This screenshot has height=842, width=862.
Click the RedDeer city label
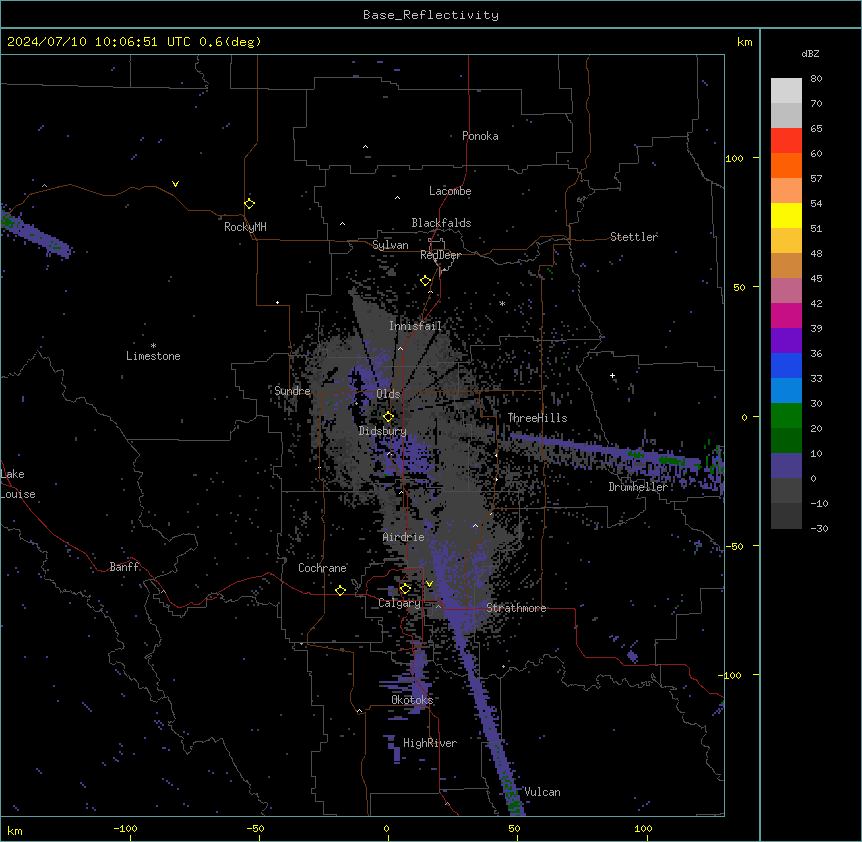tap(440, 255)
